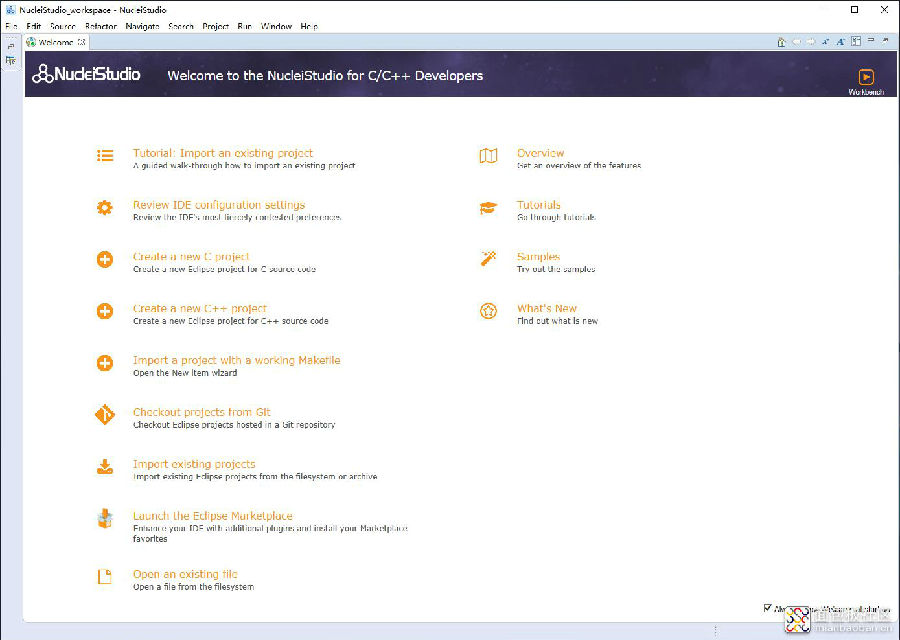Click the document icon beside Open an existing file
Image resolution: width=900 pixels, height=640 pixels.
[104, 576]
